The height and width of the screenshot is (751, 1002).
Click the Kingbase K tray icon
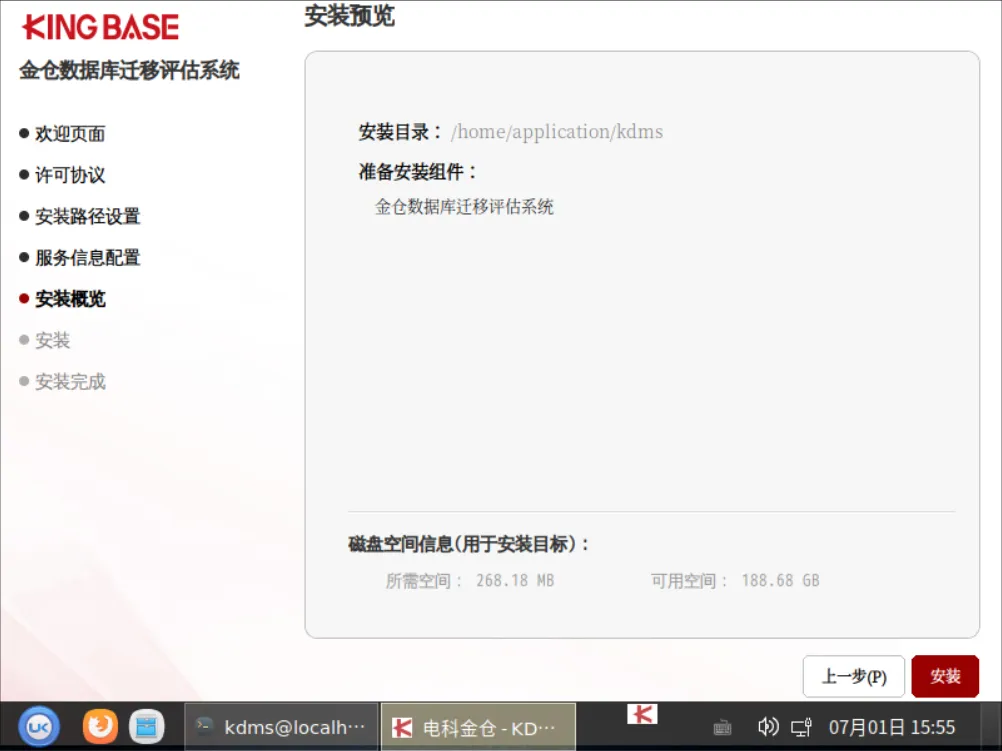642,713
